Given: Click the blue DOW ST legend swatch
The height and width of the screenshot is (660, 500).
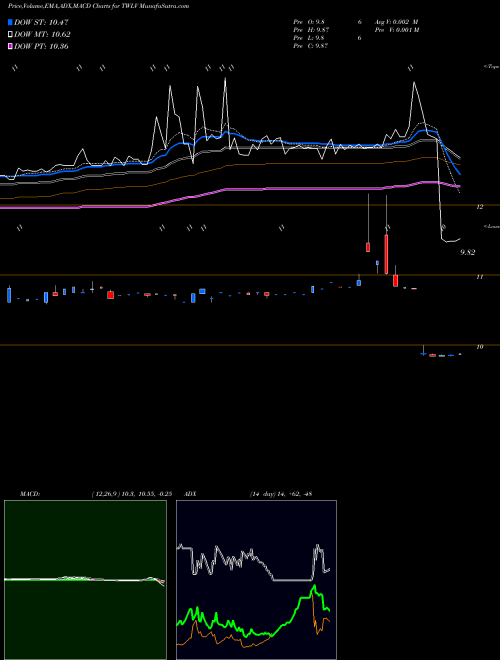Looking at the screenshot, I should [11, 23].
